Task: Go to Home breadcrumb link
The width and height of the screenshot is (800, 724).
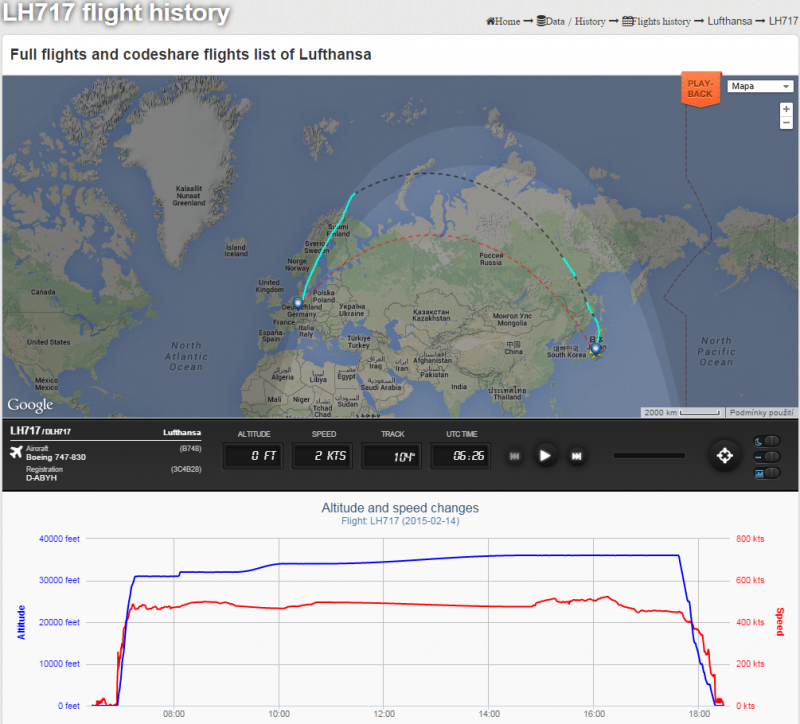Action: 503,21
